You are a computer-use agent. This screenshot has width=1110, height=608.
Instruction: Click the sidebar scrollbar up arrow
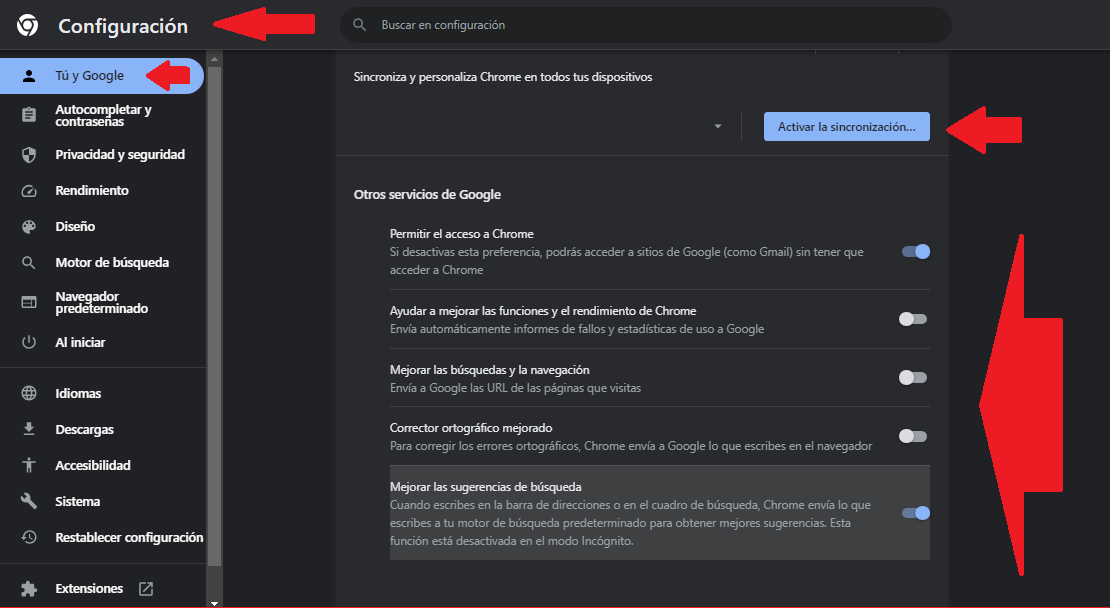214,57
